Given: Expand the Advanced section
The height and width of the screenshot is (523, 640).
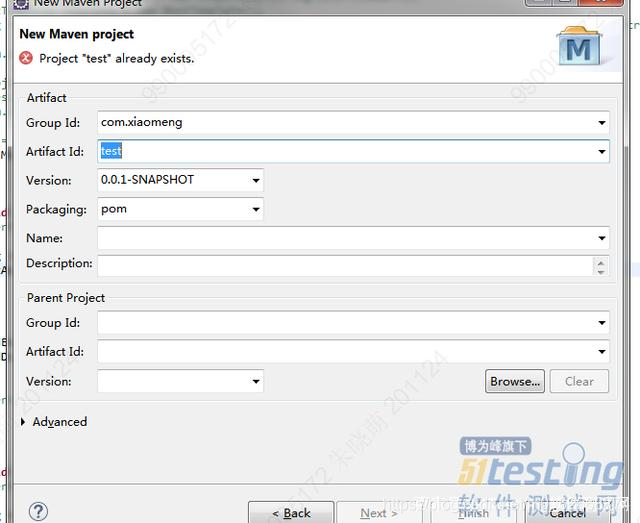Looking at the screenshot, I should pos(23,422).
